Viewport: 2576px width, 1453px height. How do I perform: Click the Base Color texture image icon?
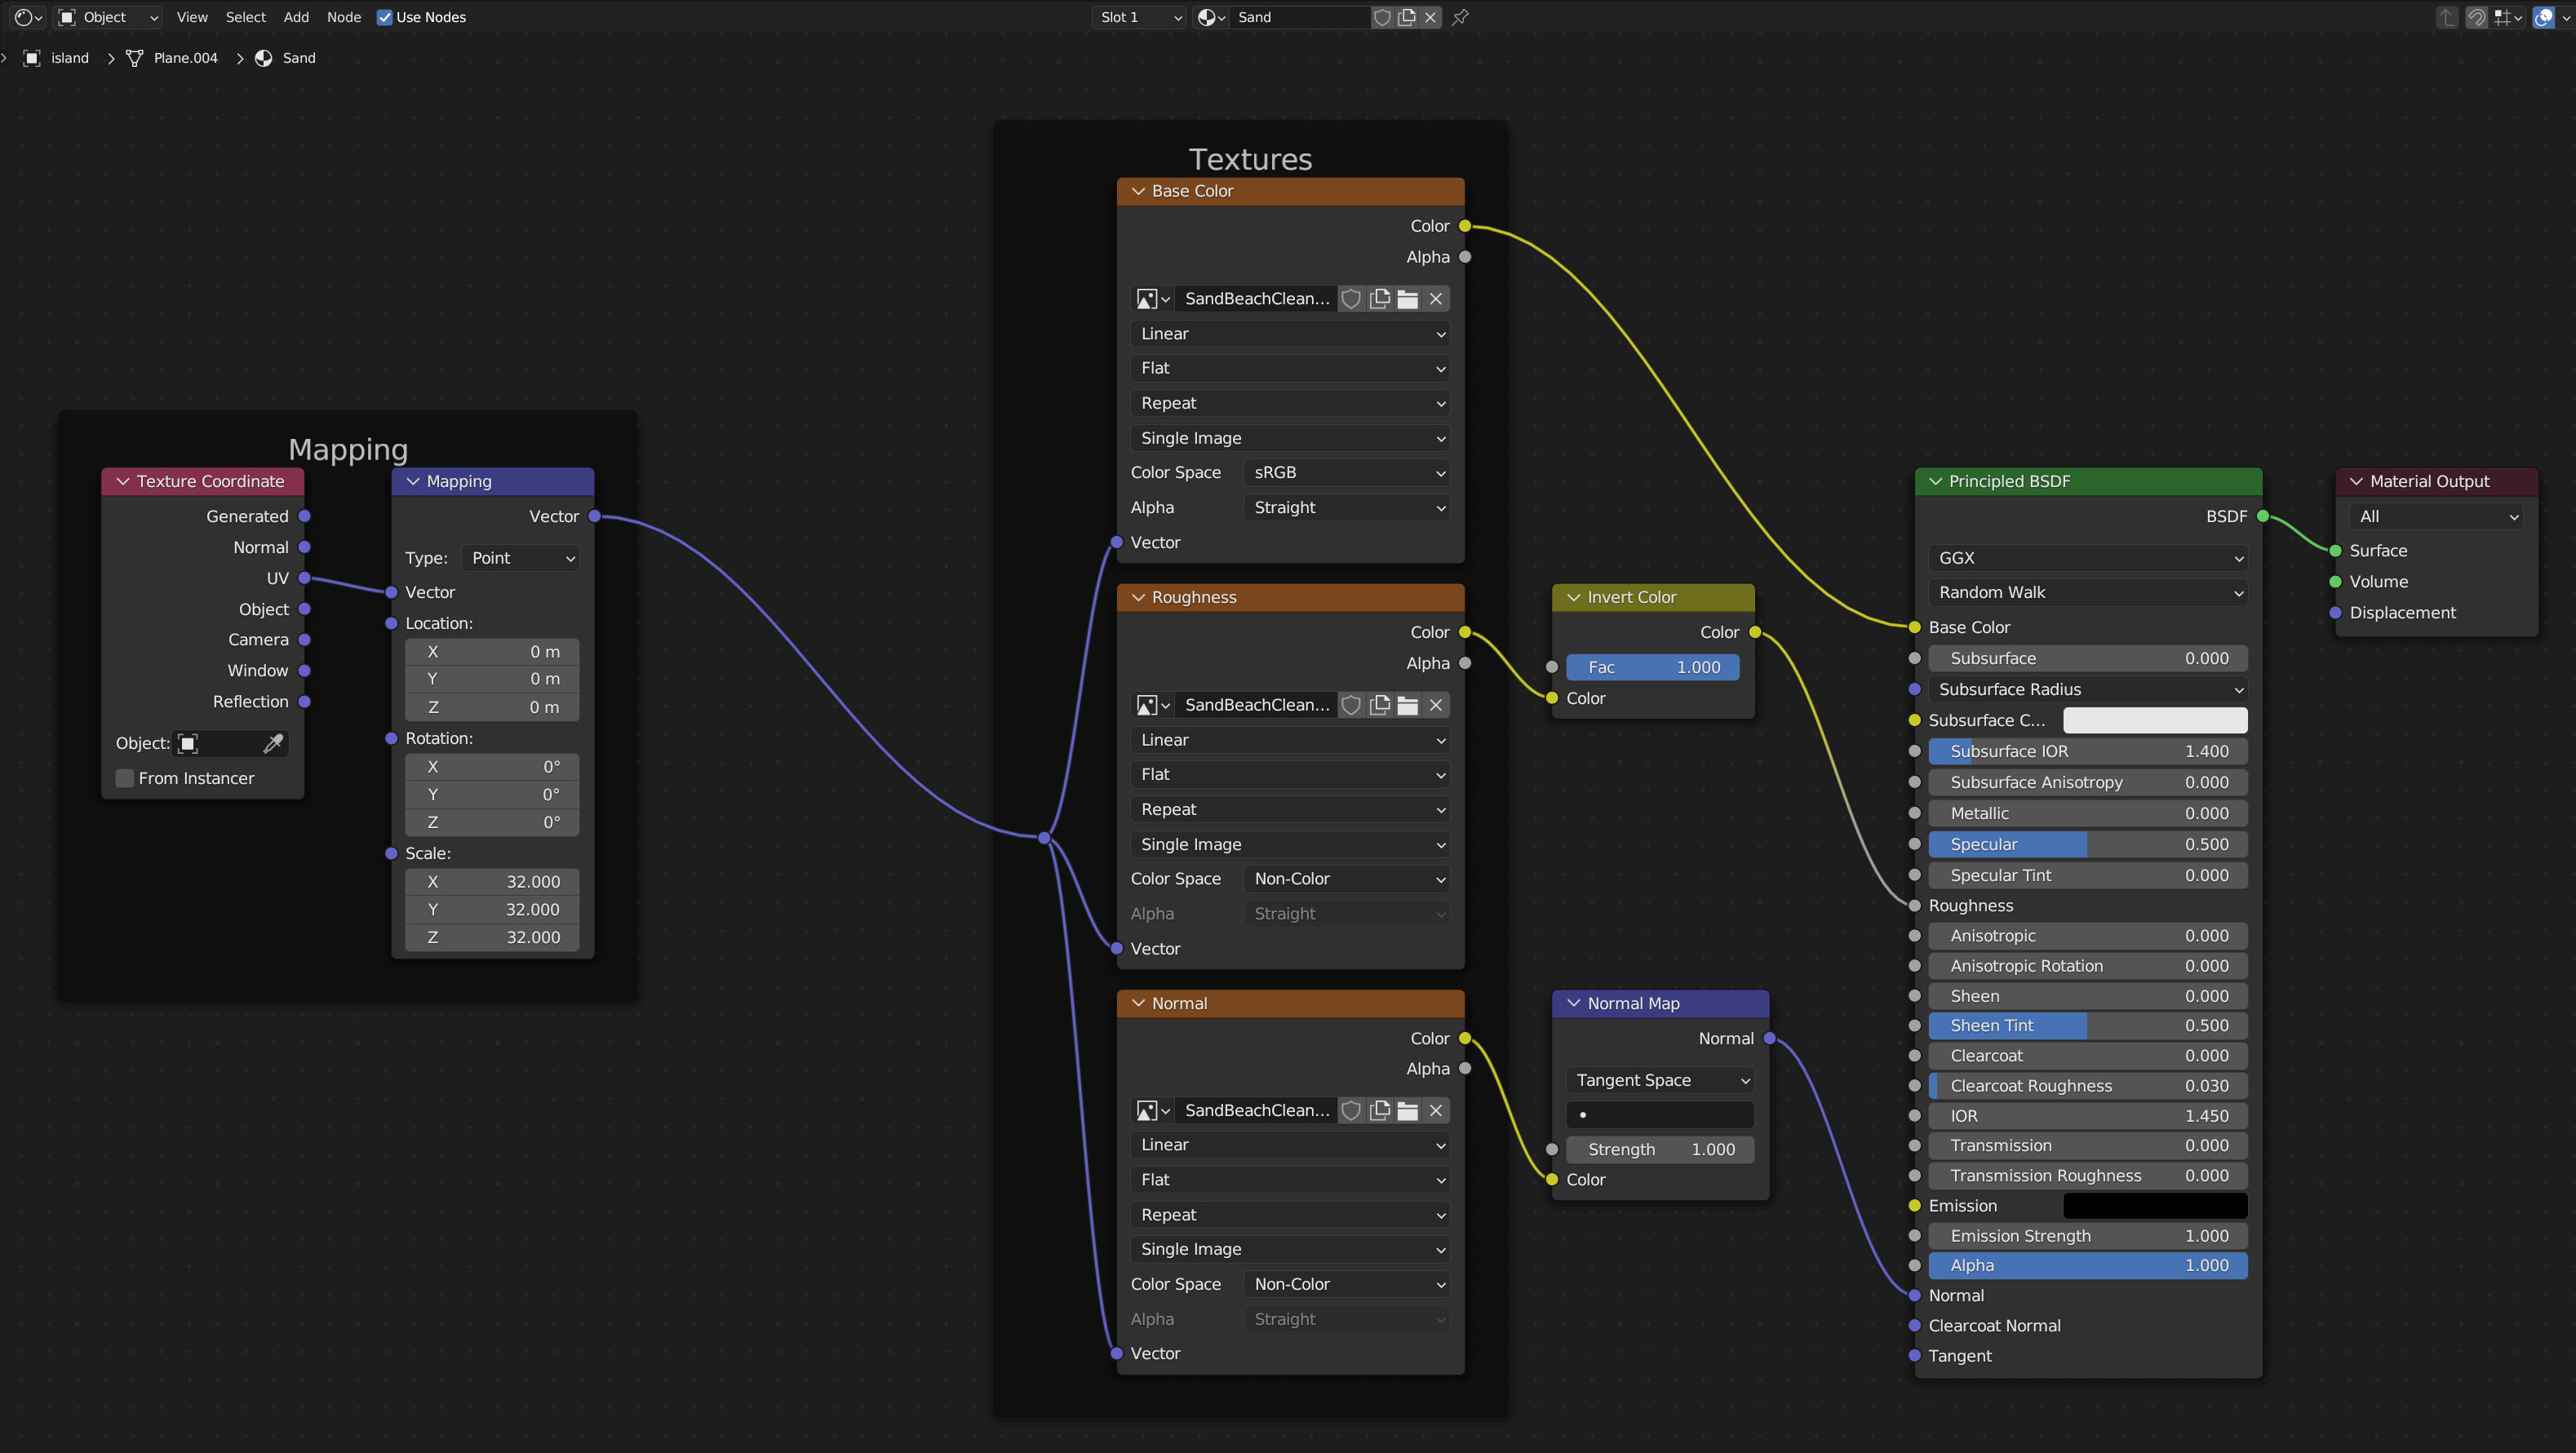tap(1145, 297)
